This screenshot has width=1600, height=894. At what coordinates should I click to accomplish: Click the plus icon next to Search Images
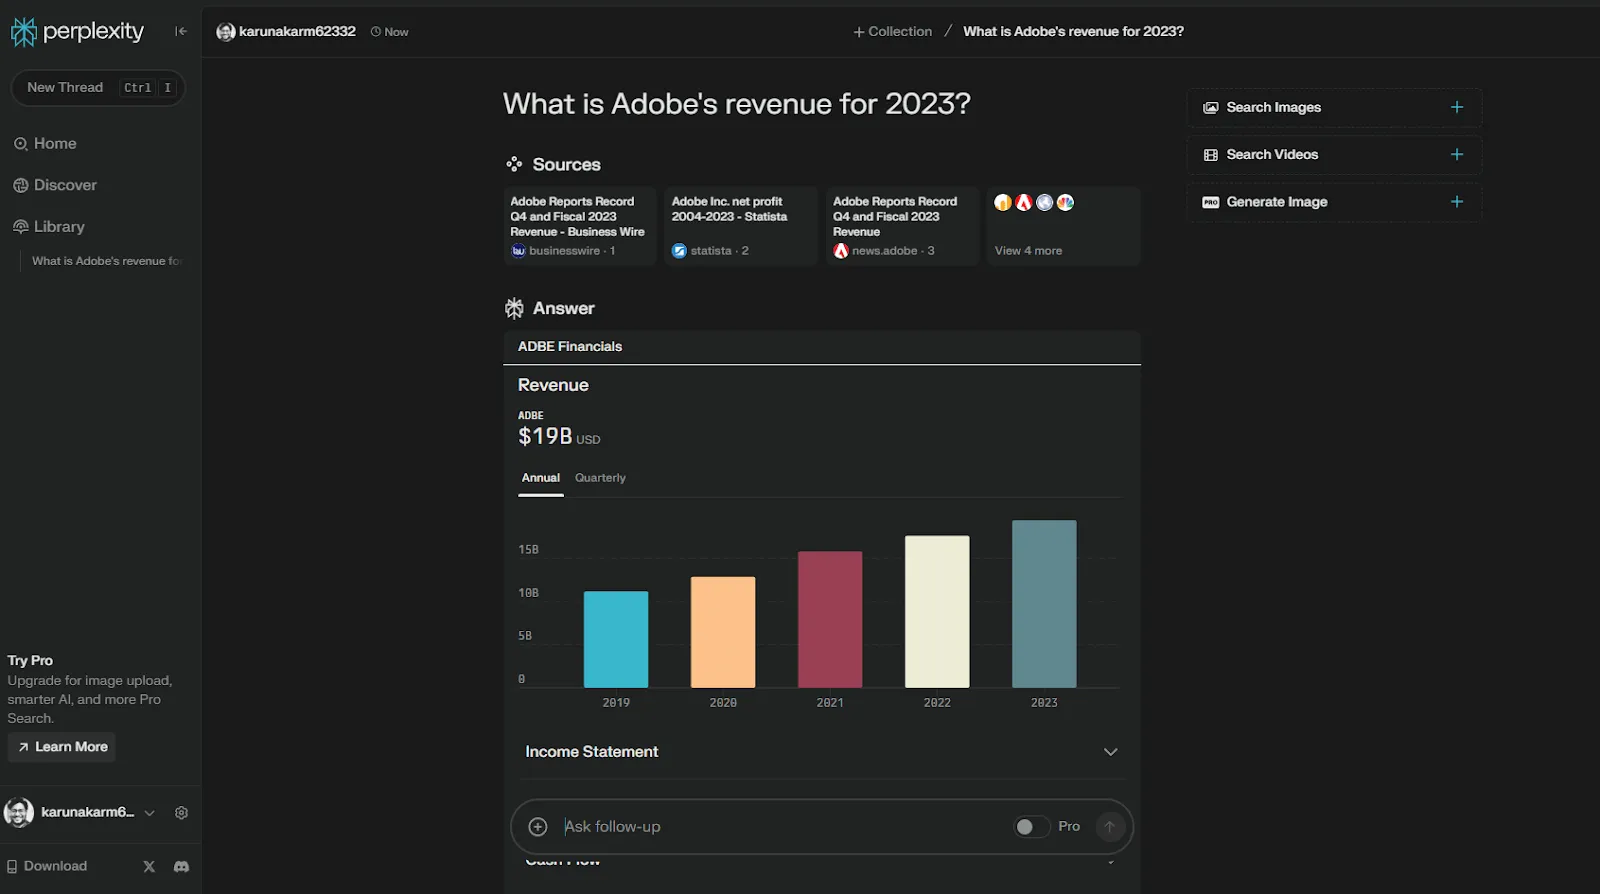[1457, 107]
